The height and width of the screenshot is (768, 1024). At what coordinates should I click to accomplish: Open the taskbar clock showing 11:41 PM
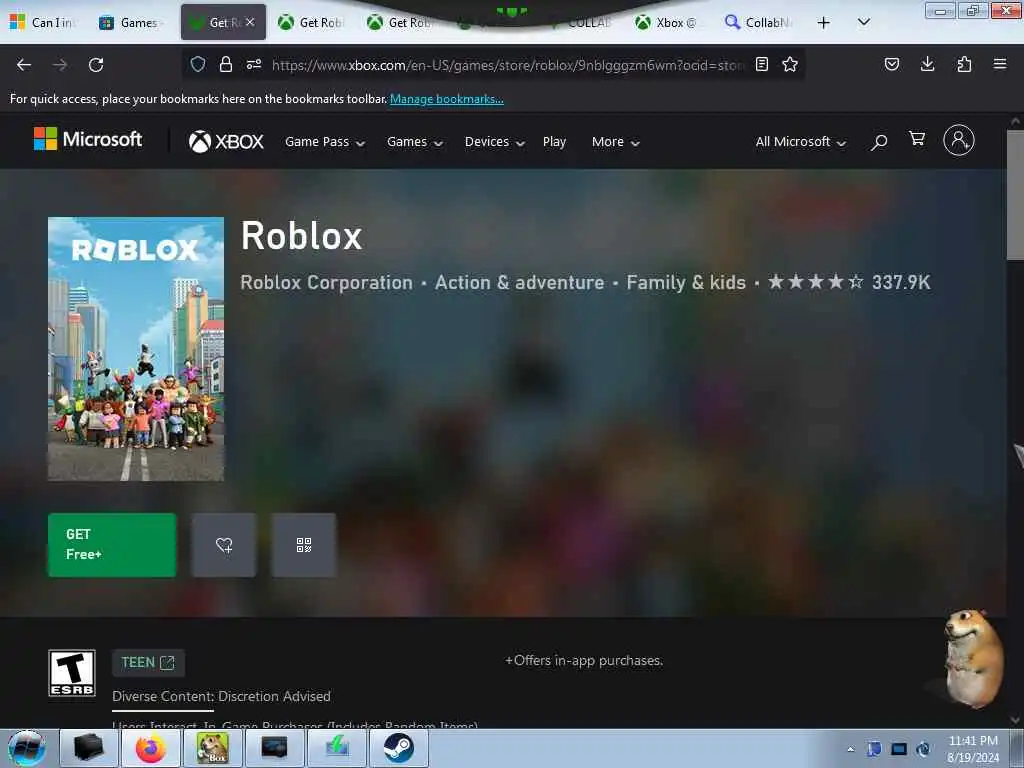point(973,749)
